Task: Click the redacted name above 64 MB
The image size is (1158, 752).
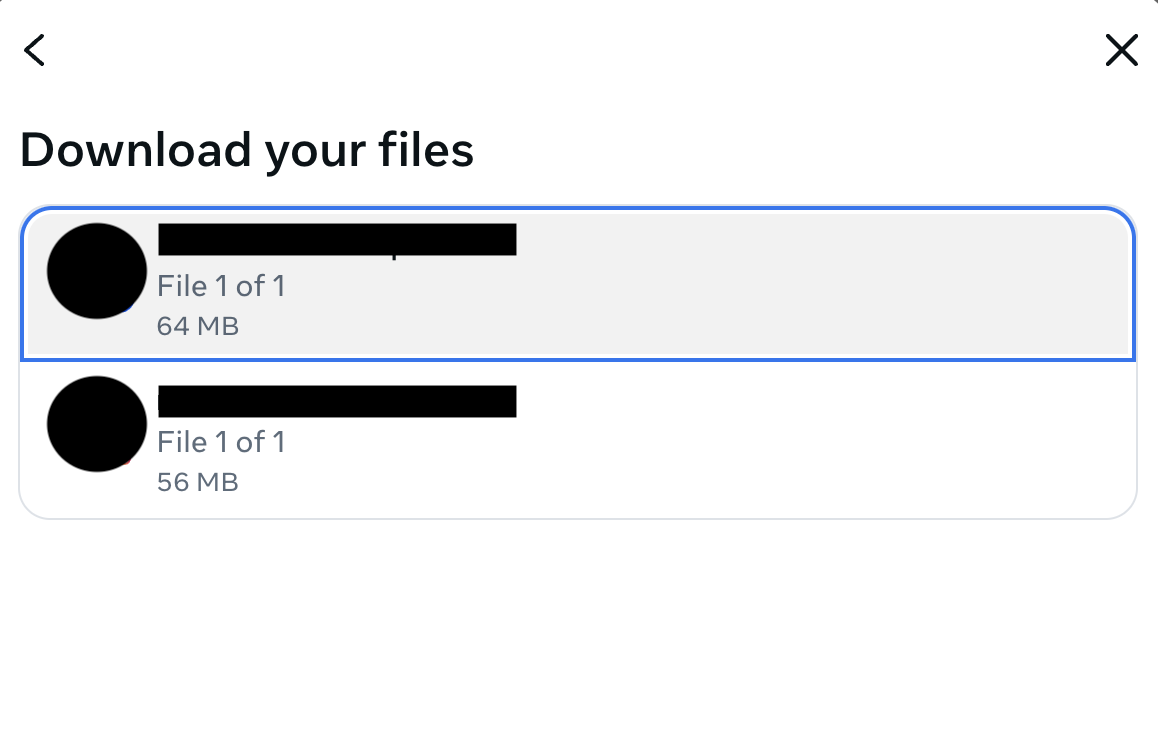Action: point(337,240)
